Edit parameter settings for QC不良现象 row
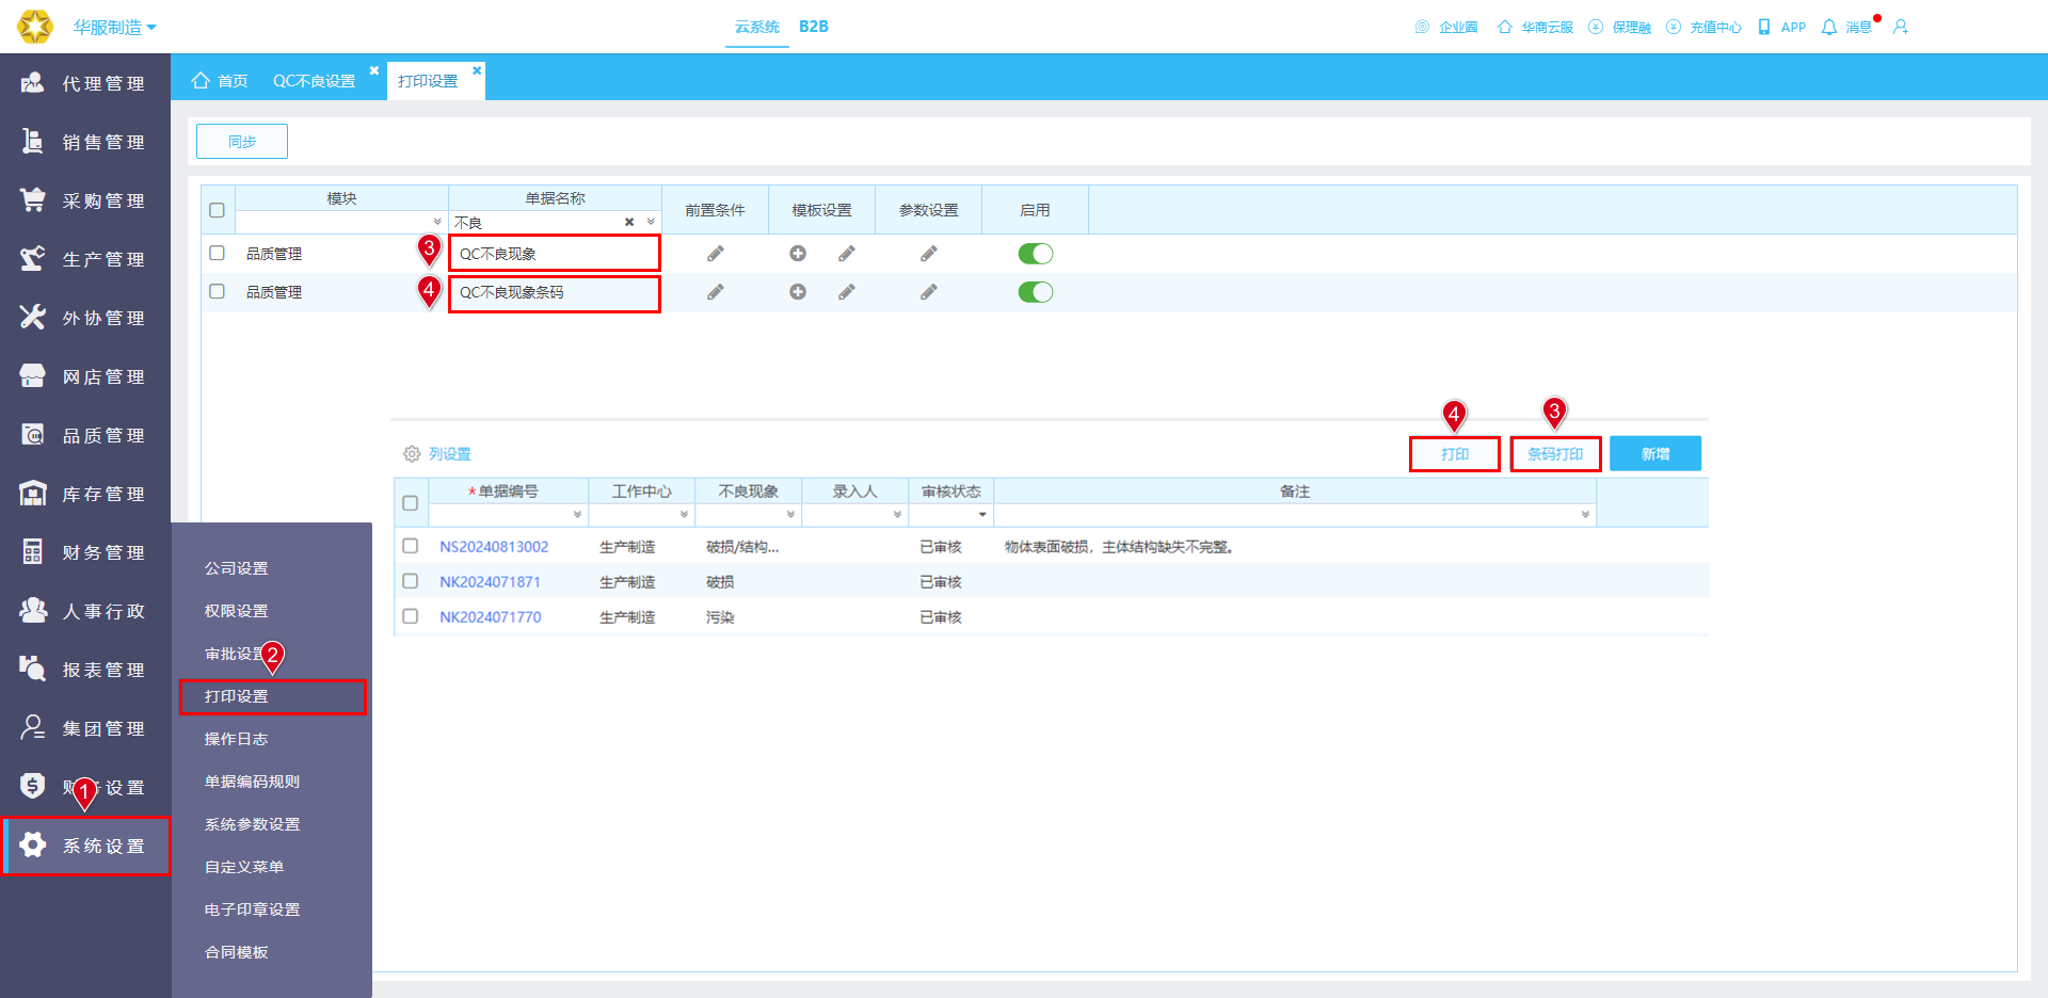Screen dimensions: 2048x998 929,254
